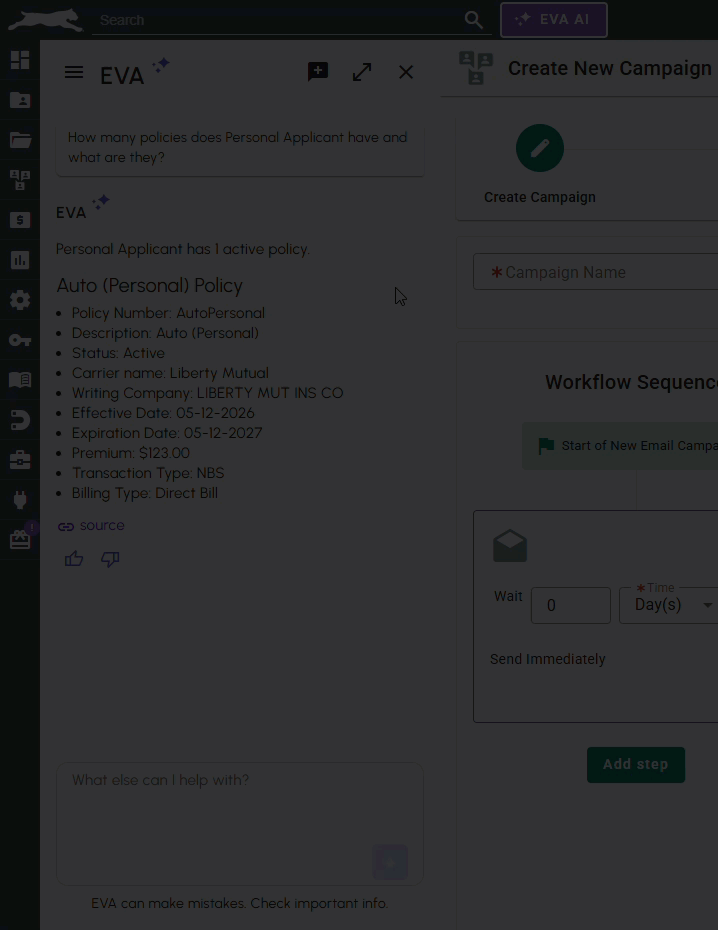Click 'Description: Auto (Personal)' text

coord(165,333)
